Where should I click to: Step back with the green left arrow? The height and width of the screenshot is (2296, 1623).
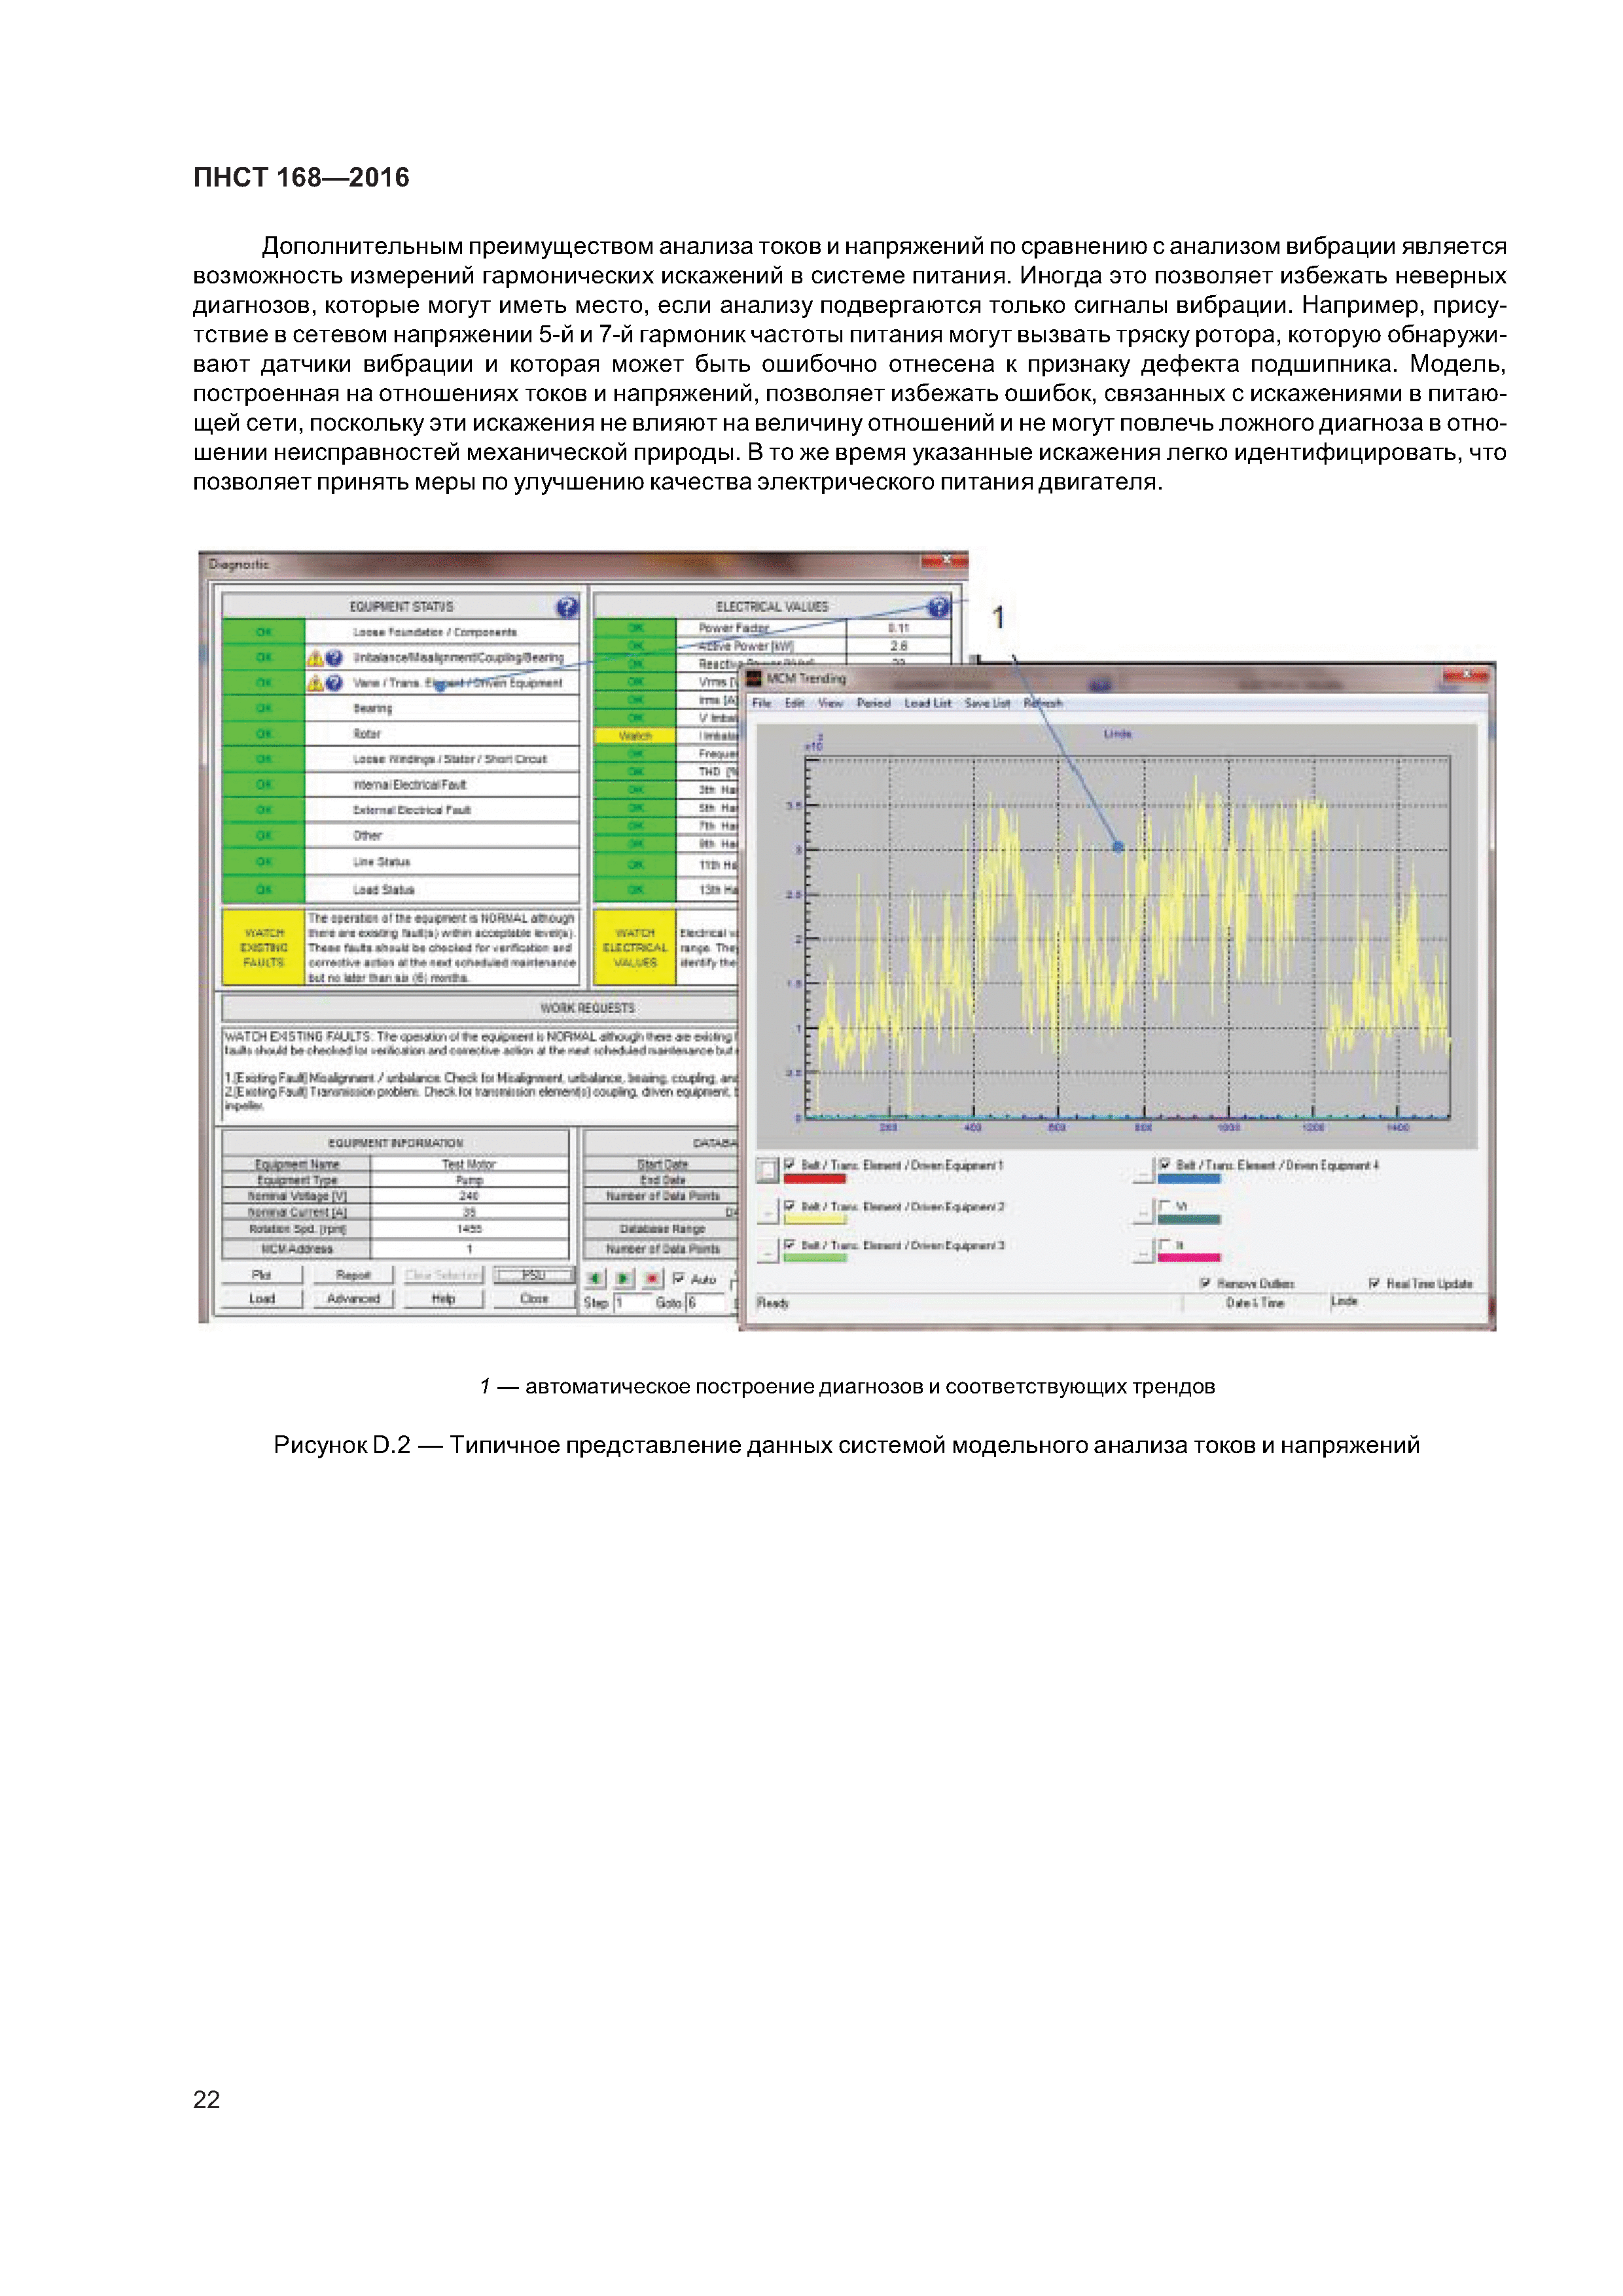tap(595, 1278)
